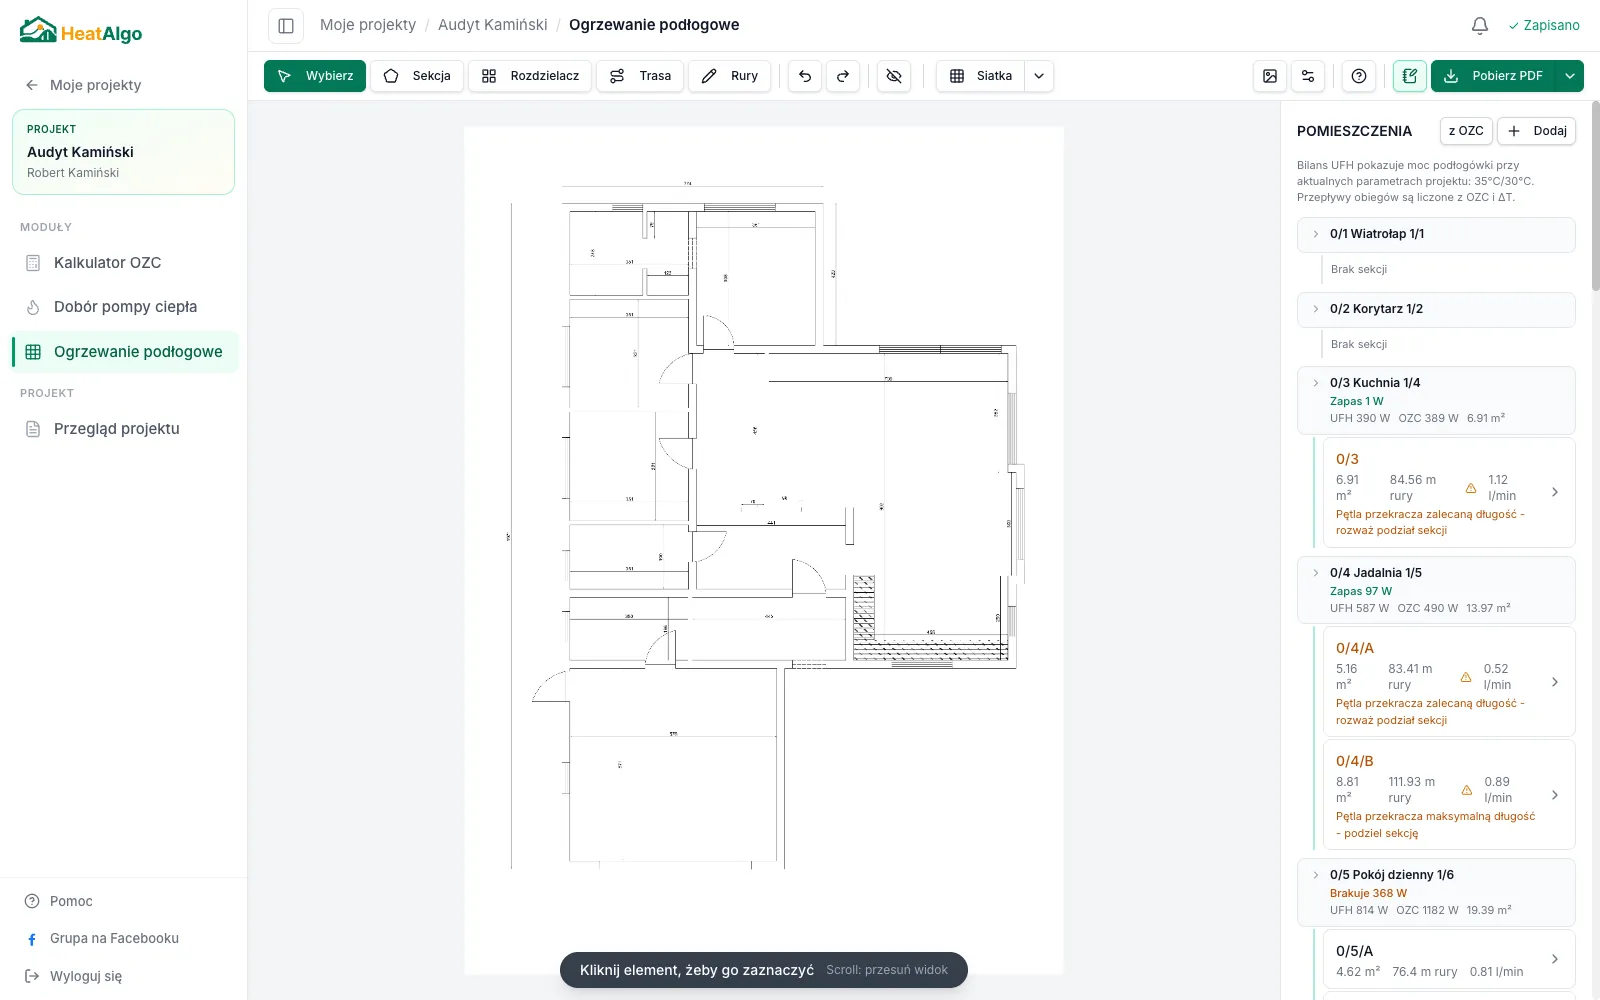Screen dimensions: 1600x1000
Task: Click the Audyt Kamiński breadcrumb link
Action: click(x=493, y=25)
